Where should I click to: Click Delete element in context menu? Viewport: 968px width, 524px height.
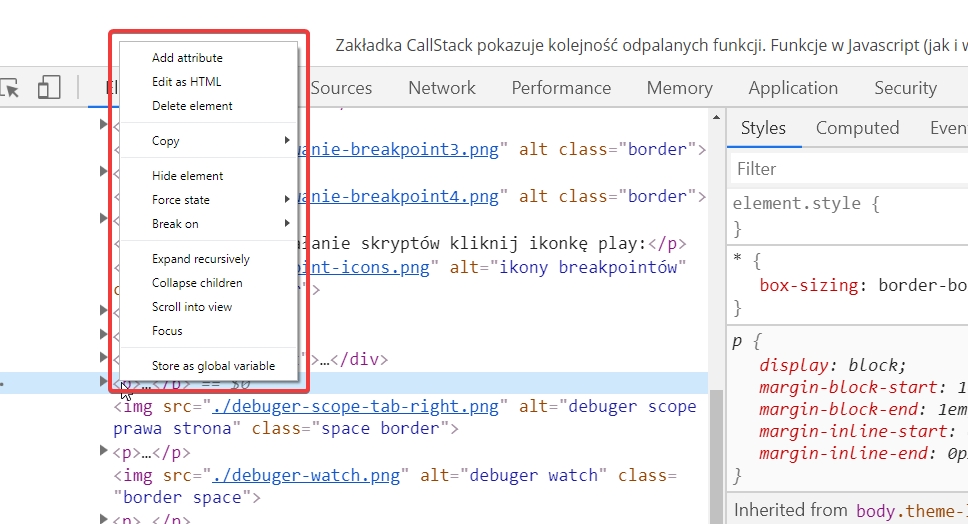(x=192, y=106)
